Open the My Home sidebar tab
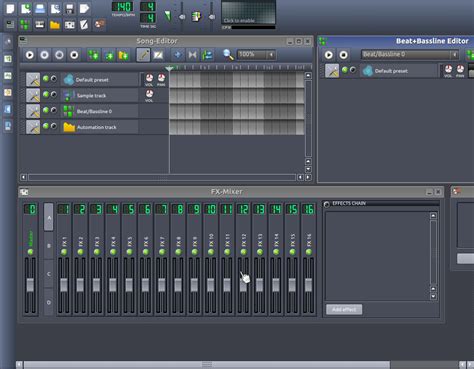 click(8, 109)
